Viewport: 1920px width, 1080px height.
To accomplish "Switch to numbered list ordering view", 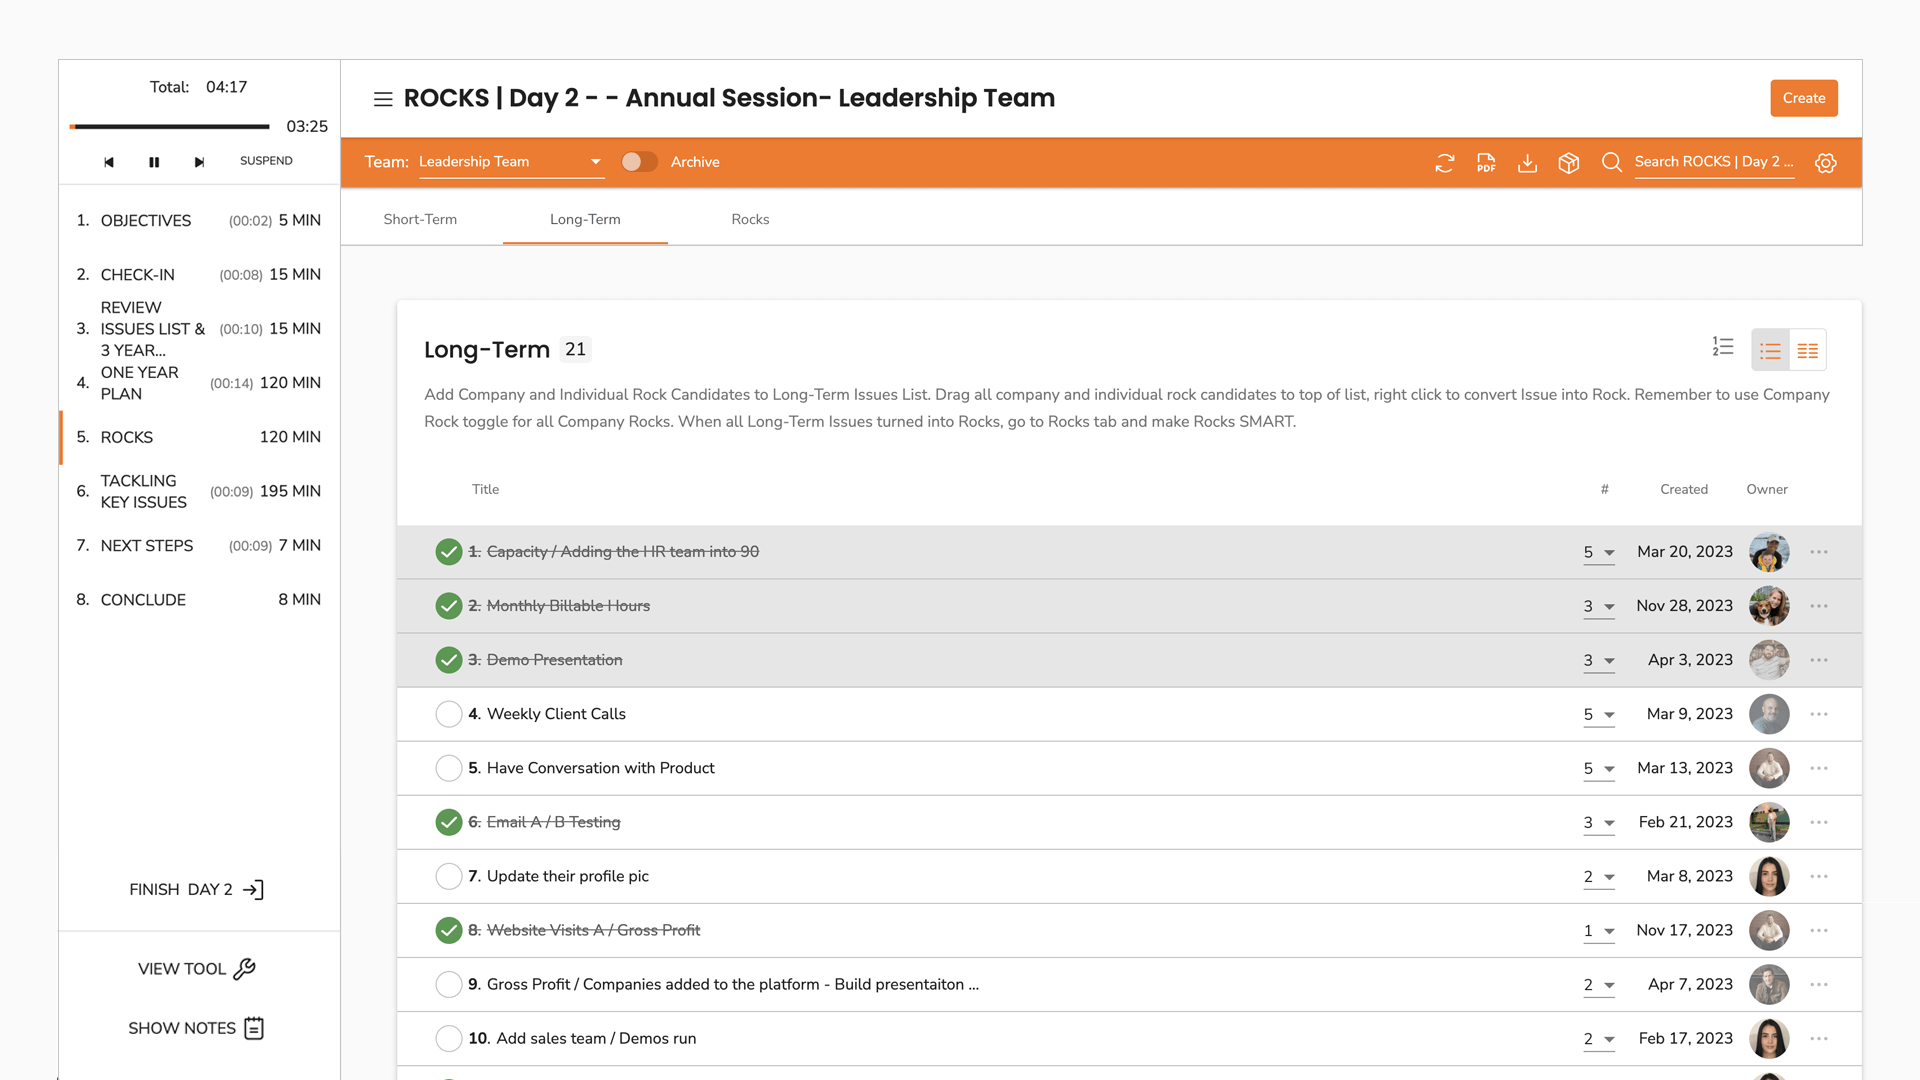I will (x=1723, y=346).
